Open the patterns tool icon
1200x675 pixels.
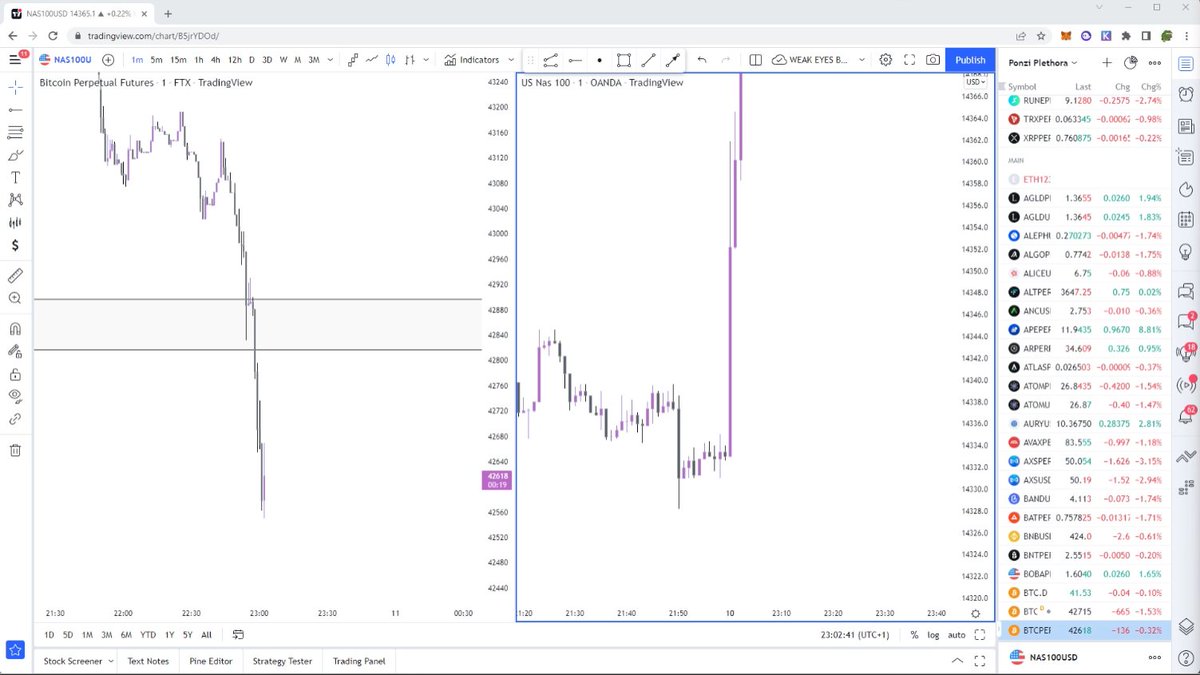coord(15,200)
